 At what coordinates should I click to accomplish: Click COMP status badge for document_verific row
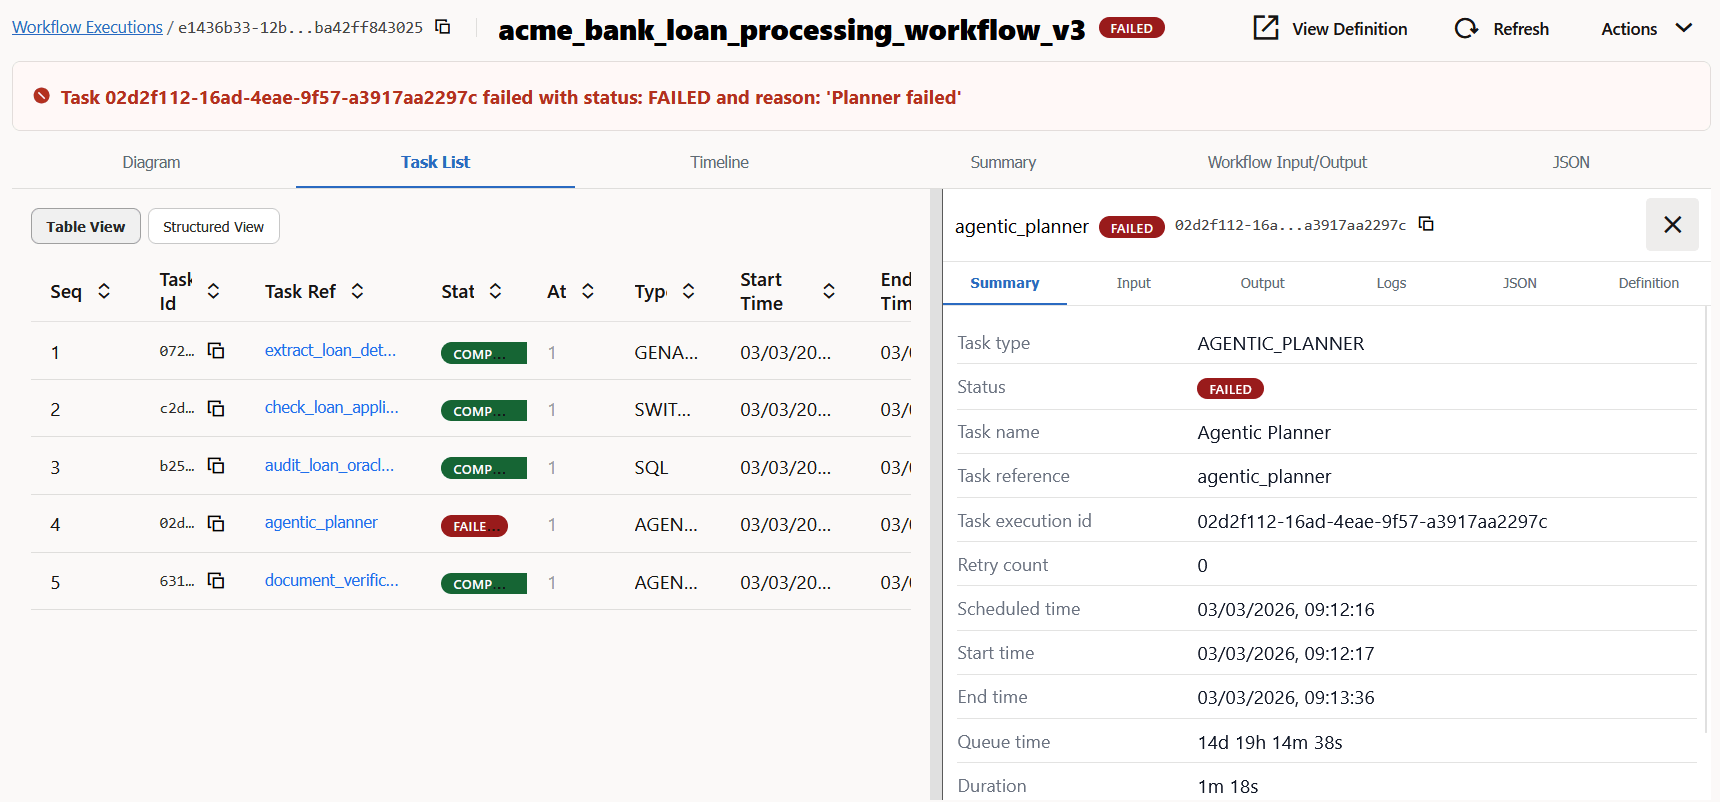(x=484, y=583)
